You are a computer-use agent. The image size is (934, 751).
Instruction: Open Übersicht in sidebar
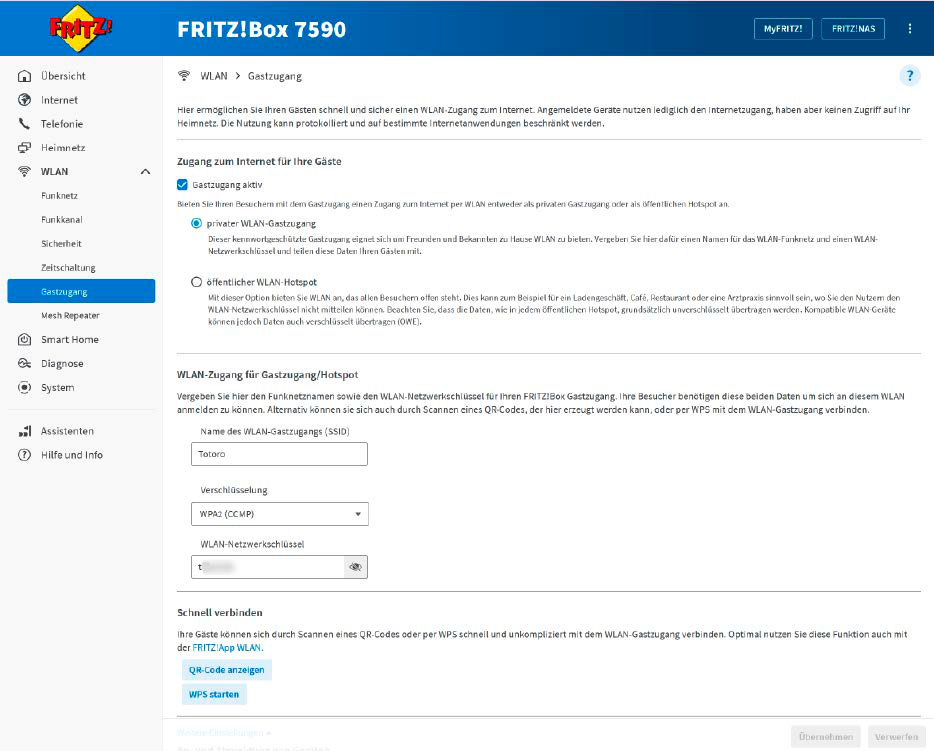(63, 76)
